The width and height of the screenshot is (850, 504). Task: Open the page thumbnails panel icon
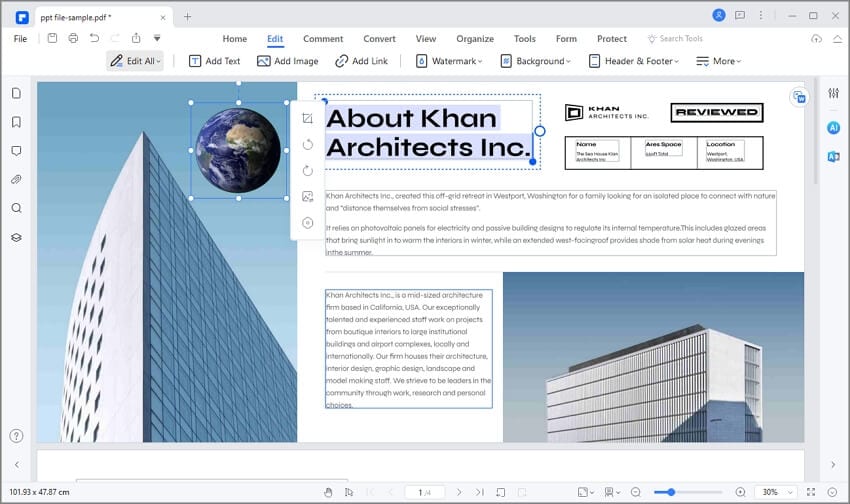16,93
